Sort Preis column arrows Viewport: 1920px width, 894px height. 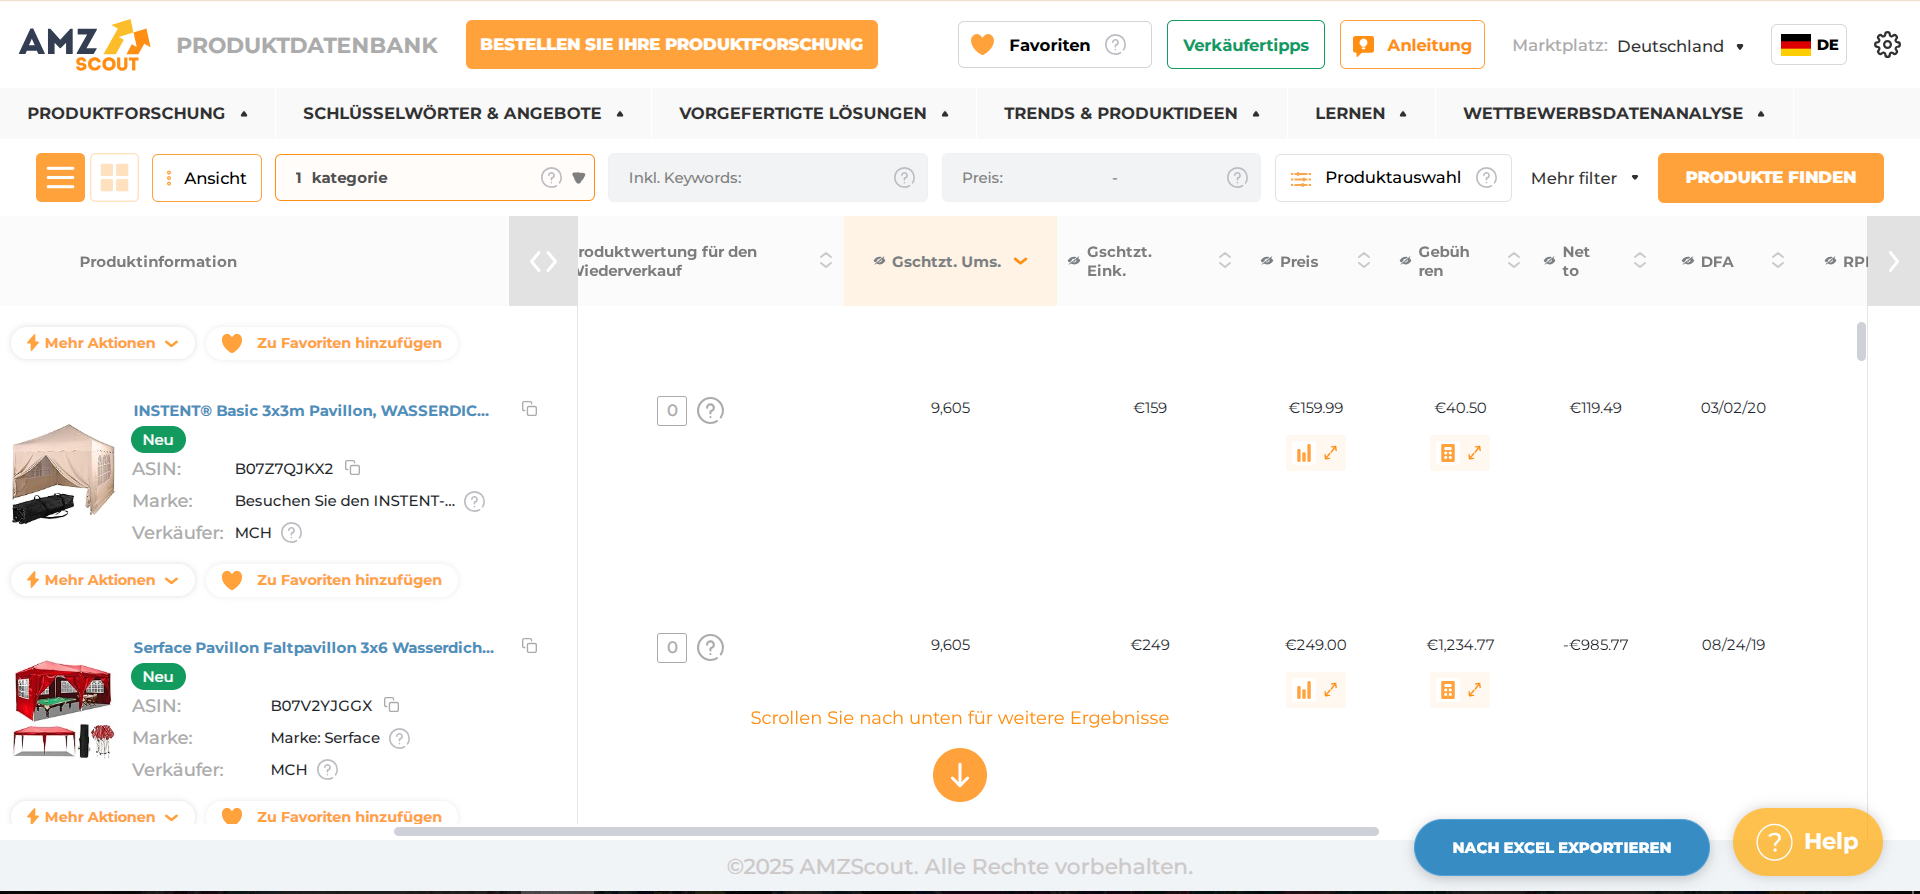click(x=1364, y=261)
